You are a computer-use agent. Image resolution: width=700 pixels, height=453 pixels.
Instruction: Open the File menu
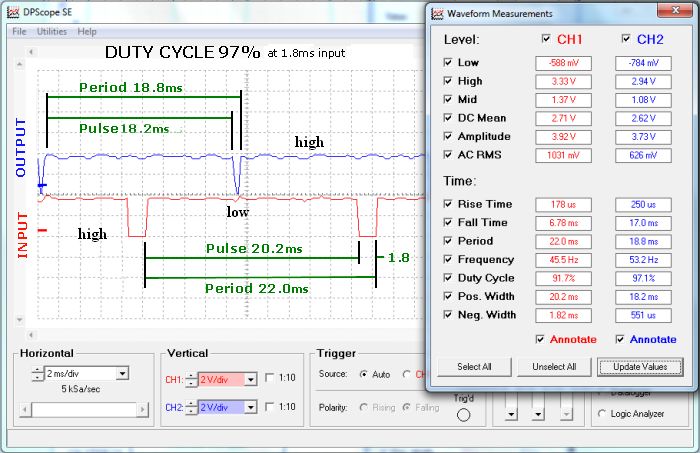click(19, 32)
